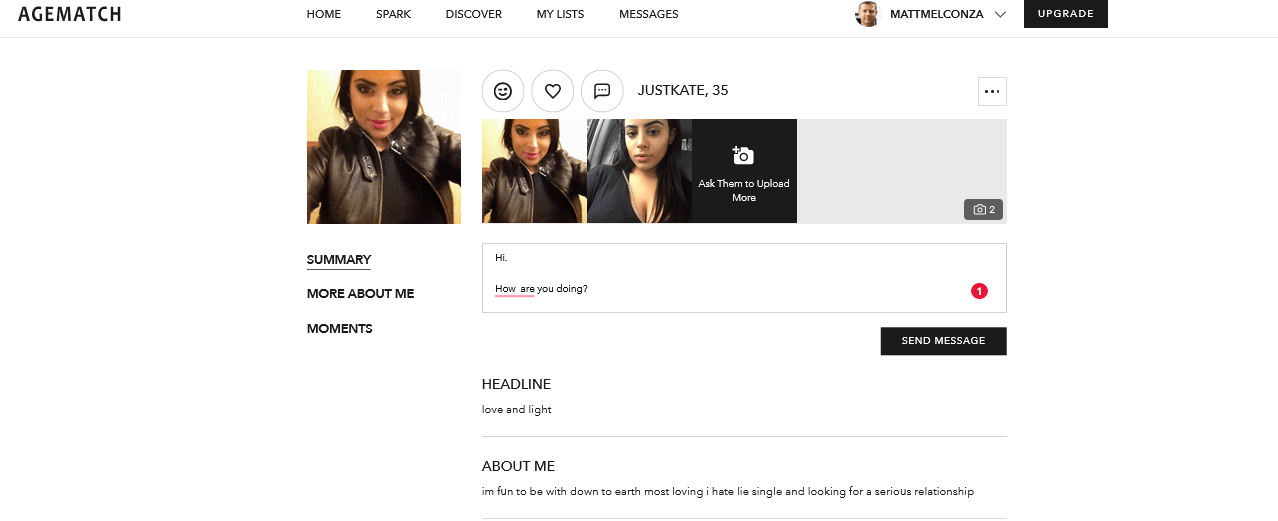Switch to the MOMENTS tab

pos(340,328)
